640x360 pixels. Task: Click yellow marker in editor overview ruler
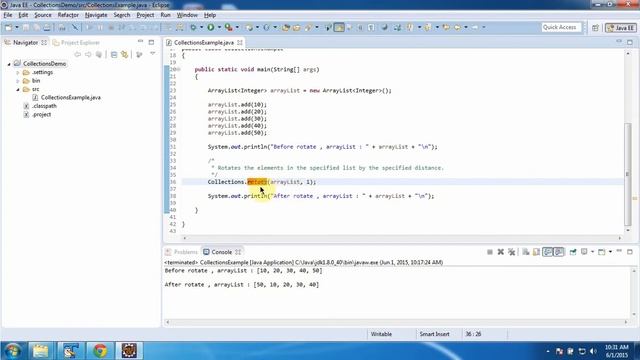[635, 198]
